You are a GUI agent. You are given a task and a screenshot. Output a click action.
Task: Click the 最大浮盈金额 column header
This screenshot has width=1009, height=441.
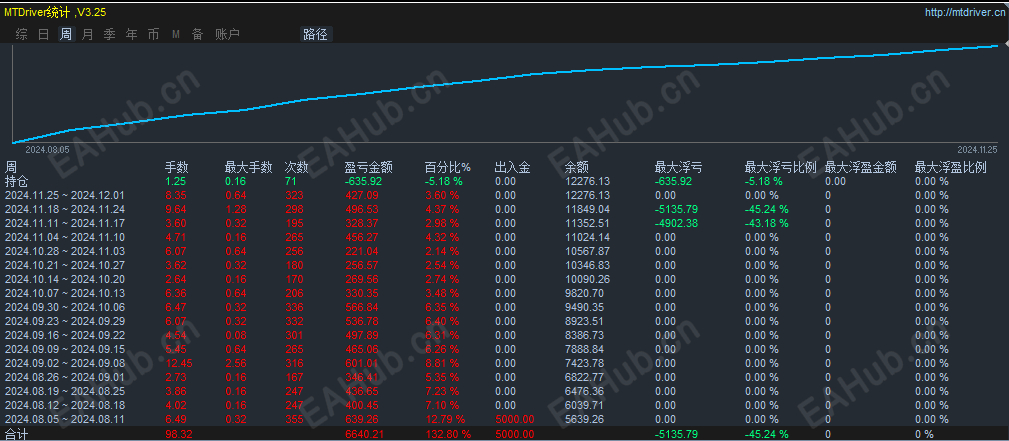pos(860,167)
